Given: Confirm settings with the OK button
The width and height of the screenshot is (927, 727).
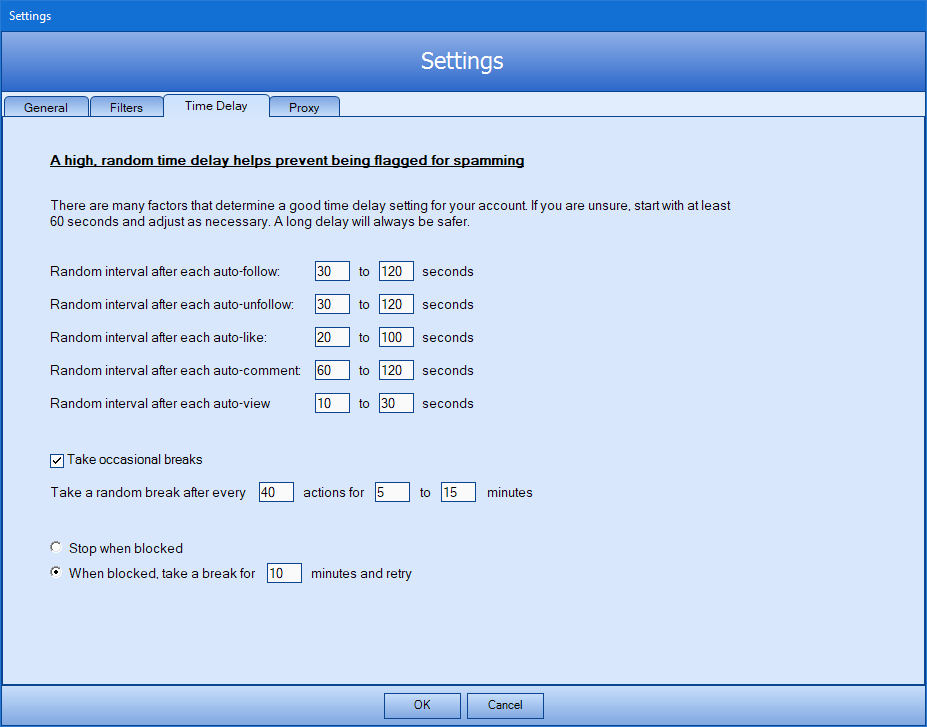Looking at the screenshot, I should (422, 705).
